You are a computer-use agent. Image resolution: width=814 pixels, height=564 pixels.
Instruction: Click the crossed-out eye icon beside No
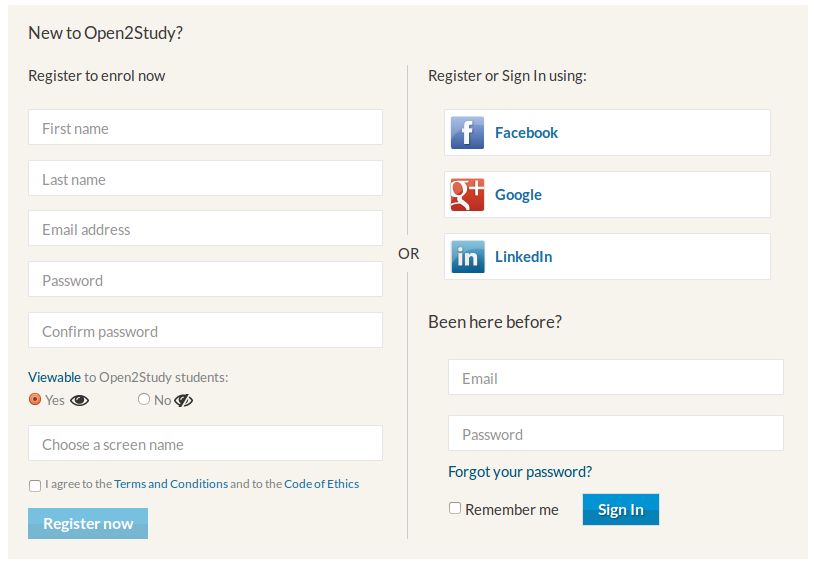[183, 400]
